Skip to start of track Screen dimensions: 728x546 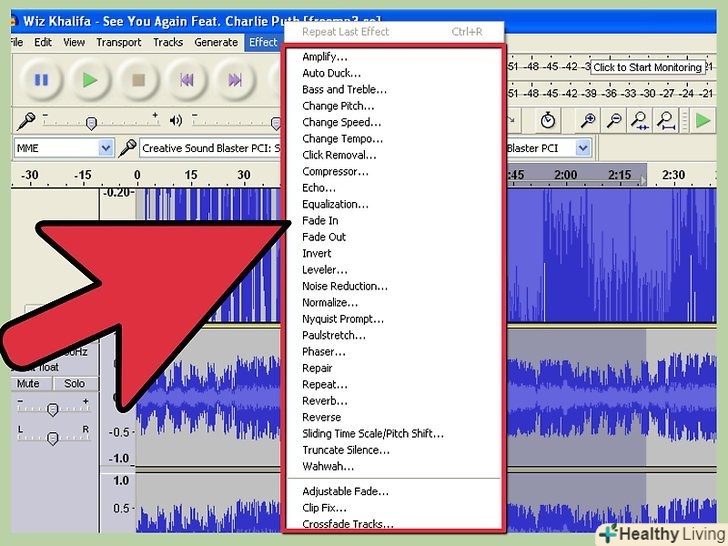tap(187, 80)
